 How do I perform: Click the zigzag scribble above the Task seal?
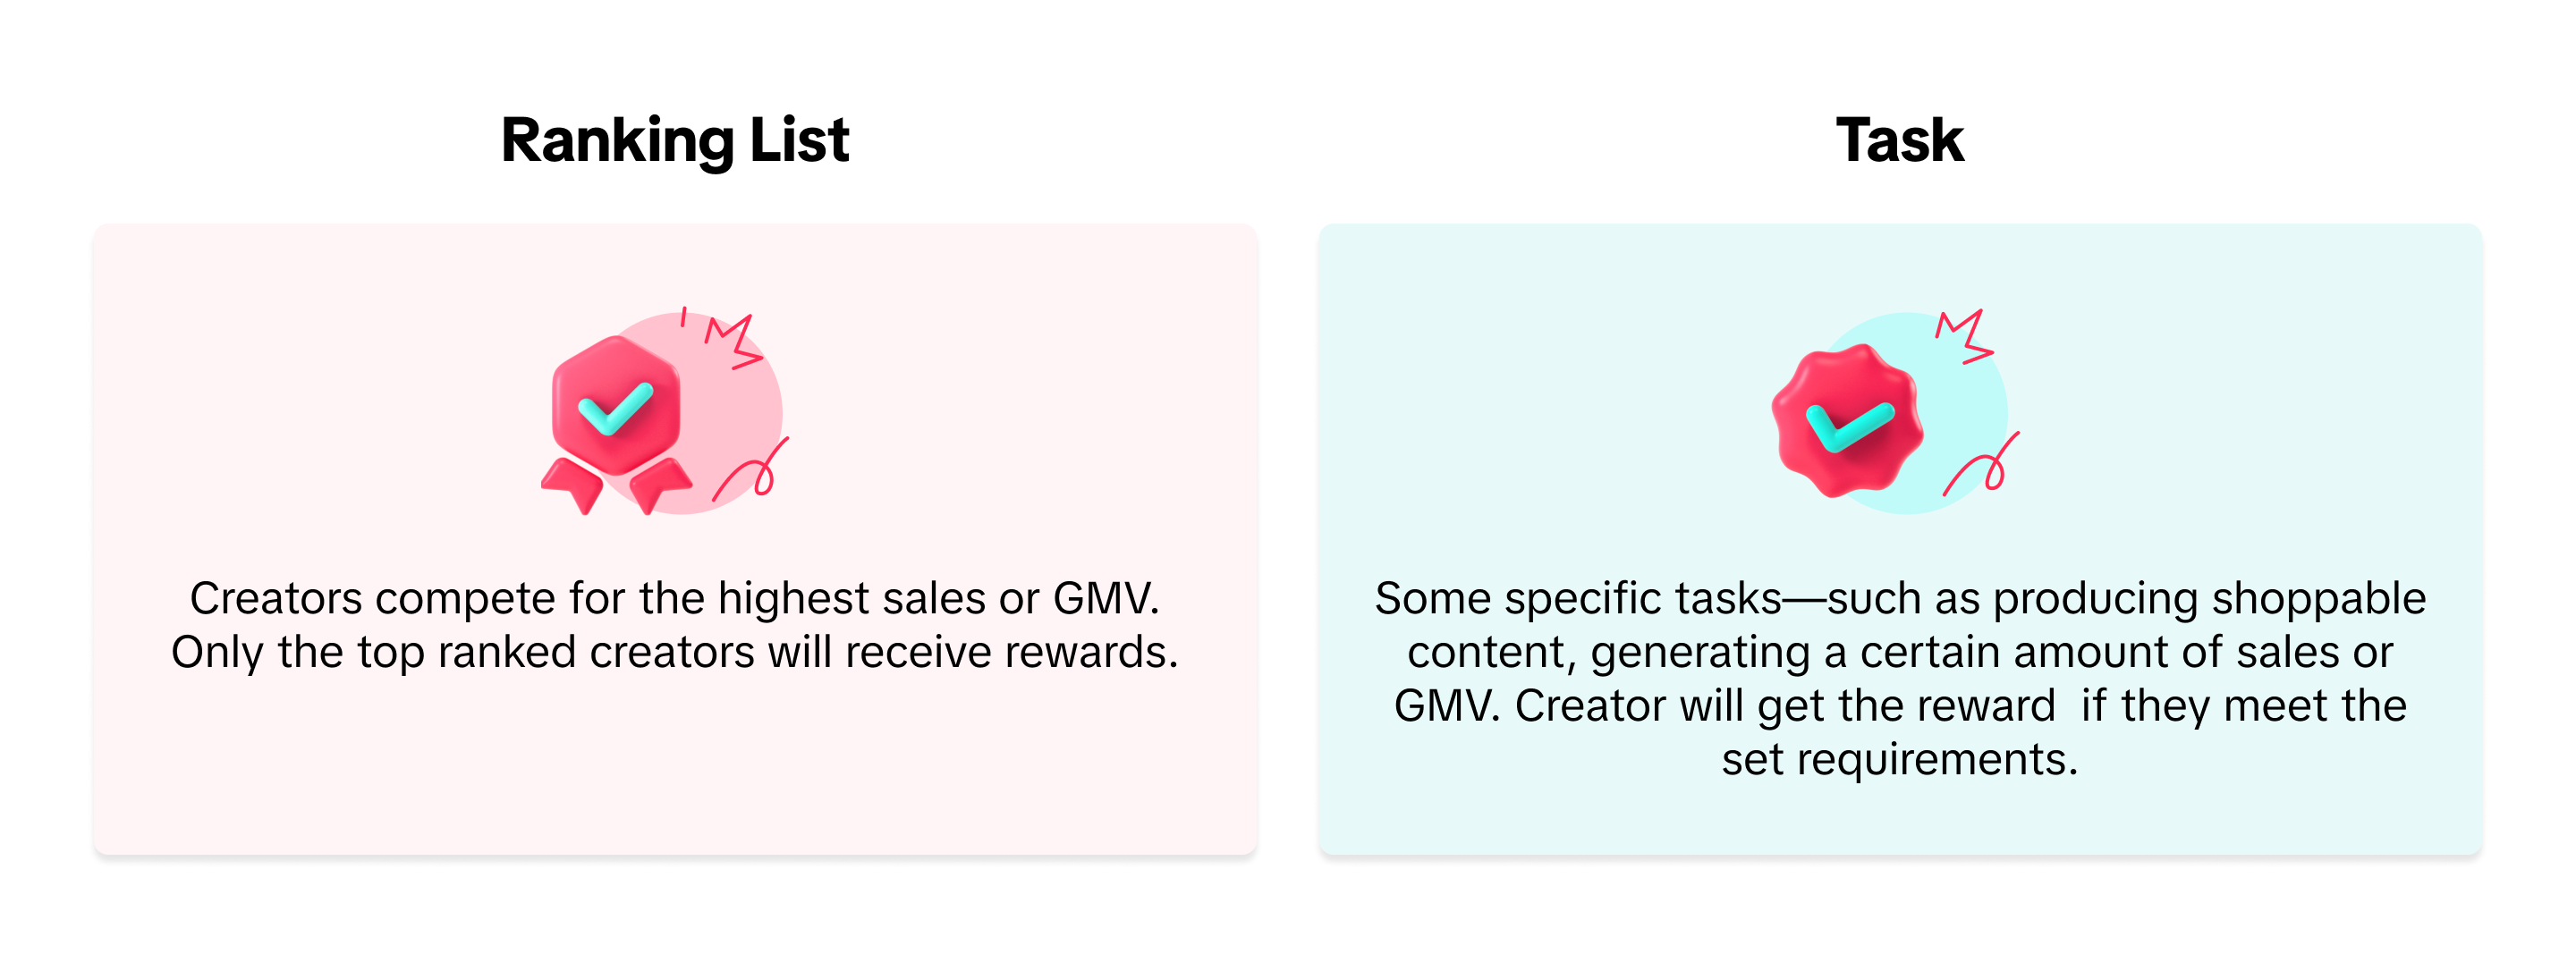click(1965, 337)
